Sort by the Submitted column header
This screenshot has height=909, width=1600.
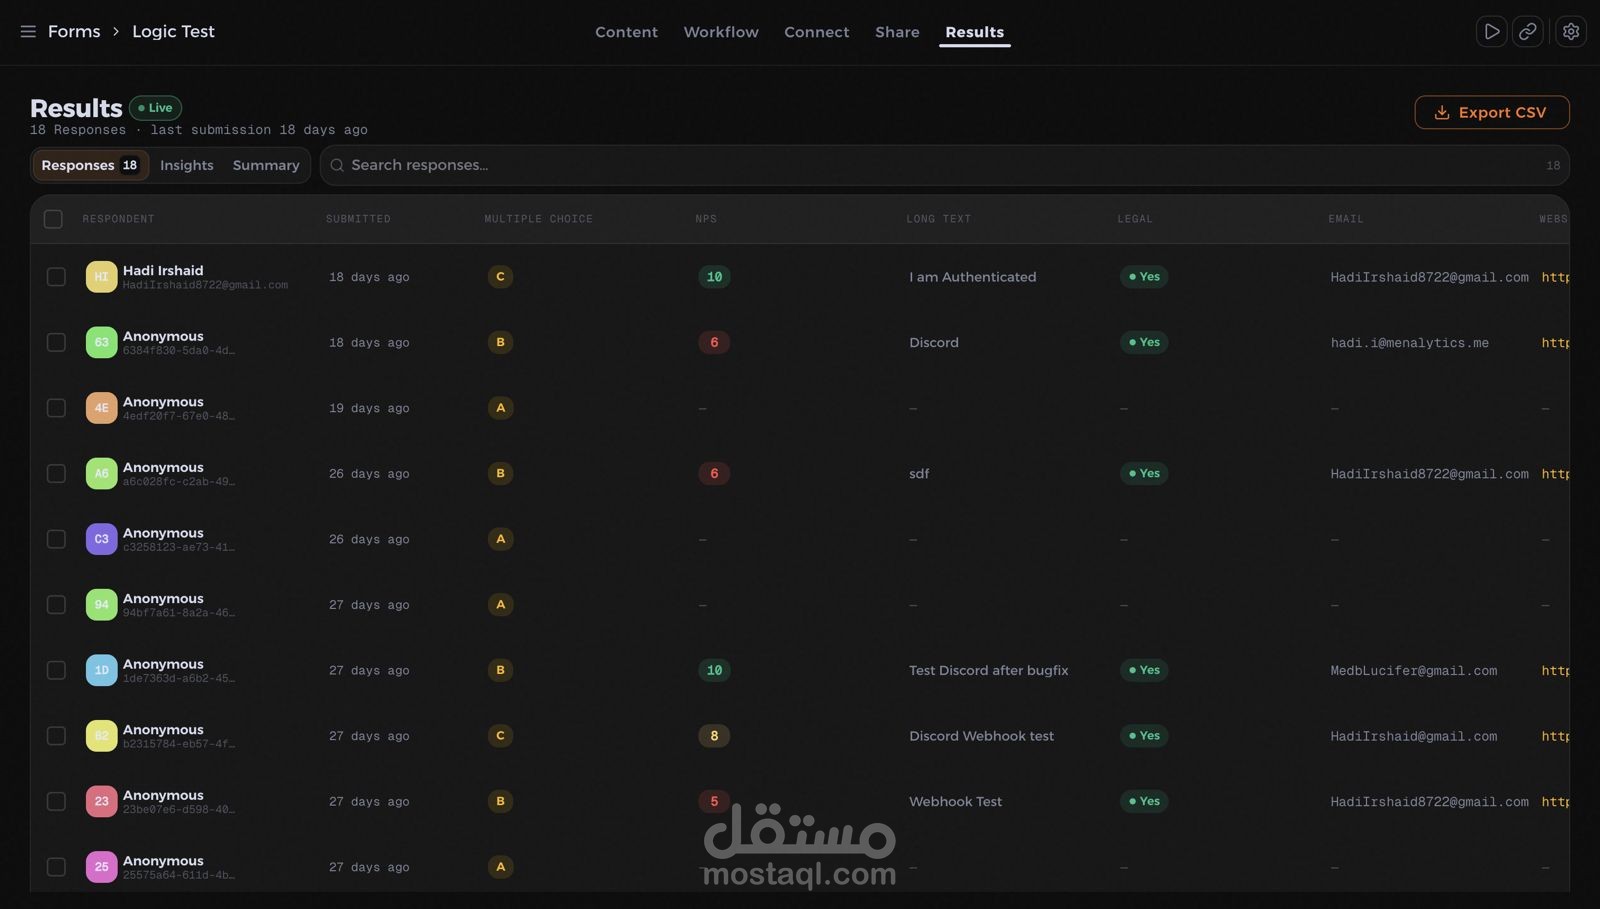tap(358, 219)
